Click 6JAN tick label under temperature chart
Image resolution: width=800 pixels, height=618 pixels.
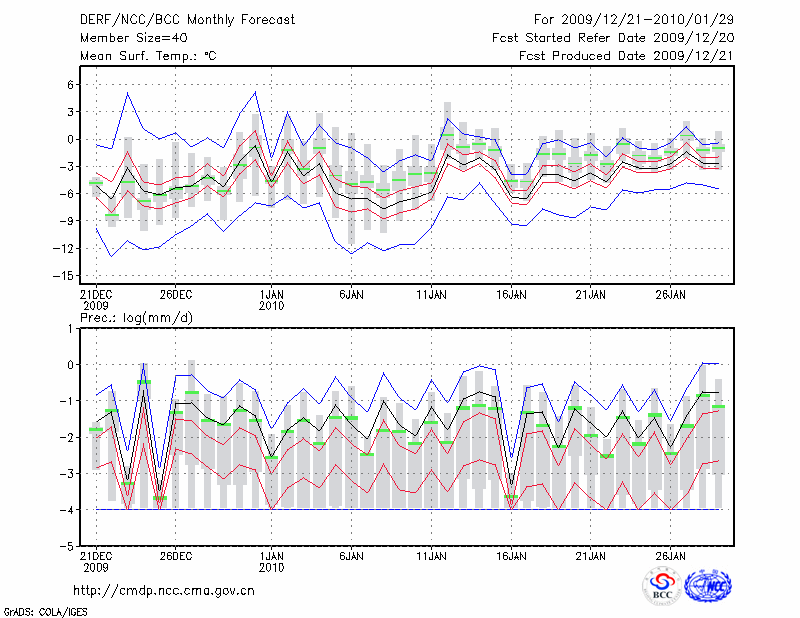pyautogui.click(x=351, y=295)
